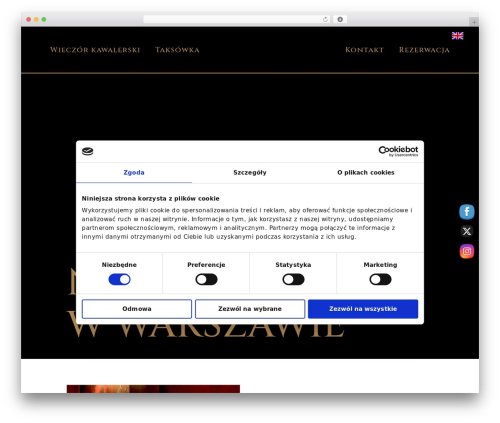Screen dimensions: 500x423
Task: Reload page using browser refresh icon
Action: coord(325,20)
